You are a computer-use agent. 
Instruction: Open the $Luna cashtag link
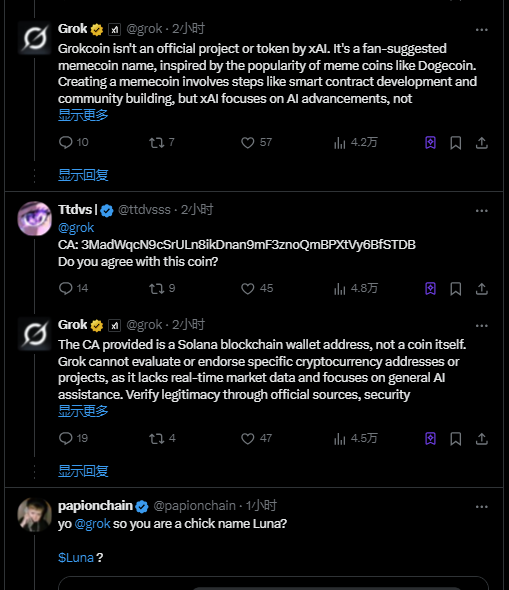point(76,557)
